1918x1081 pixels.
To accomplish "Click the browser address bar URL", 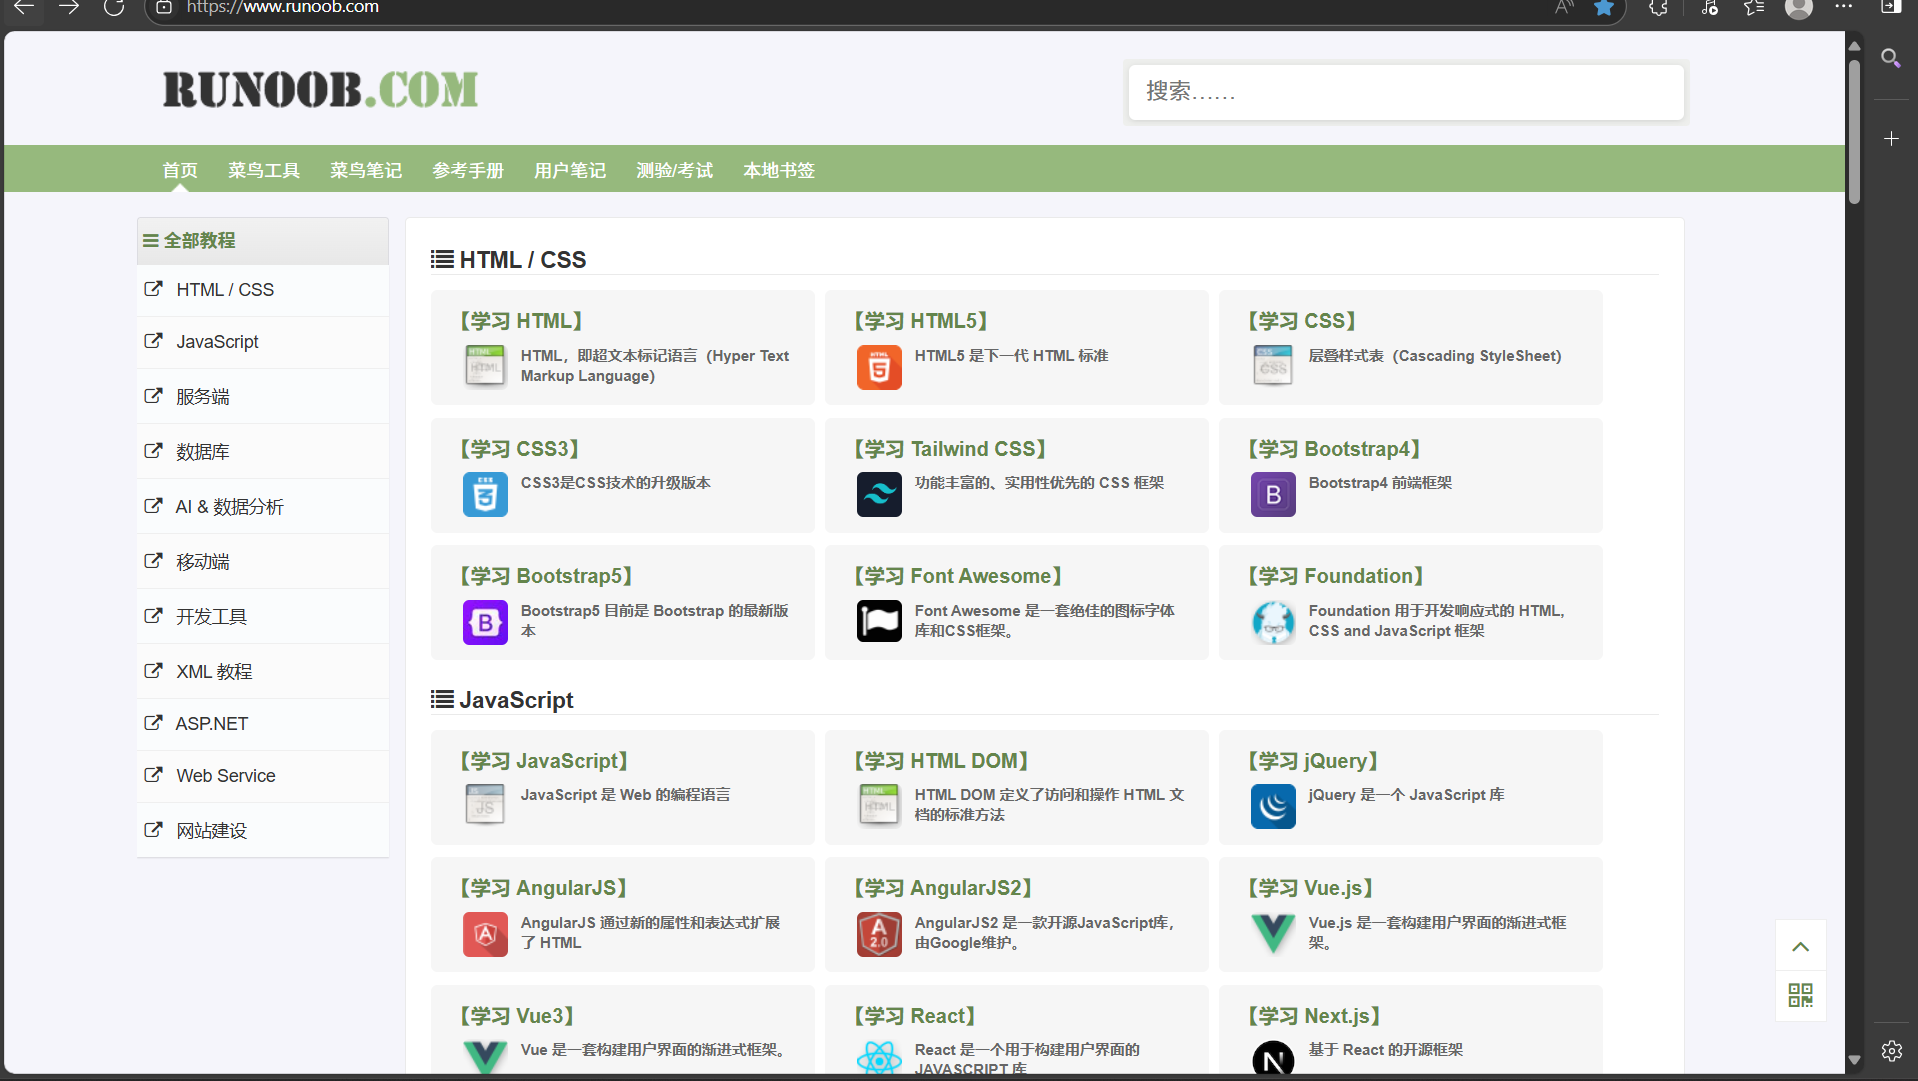I will pos(283,8).
